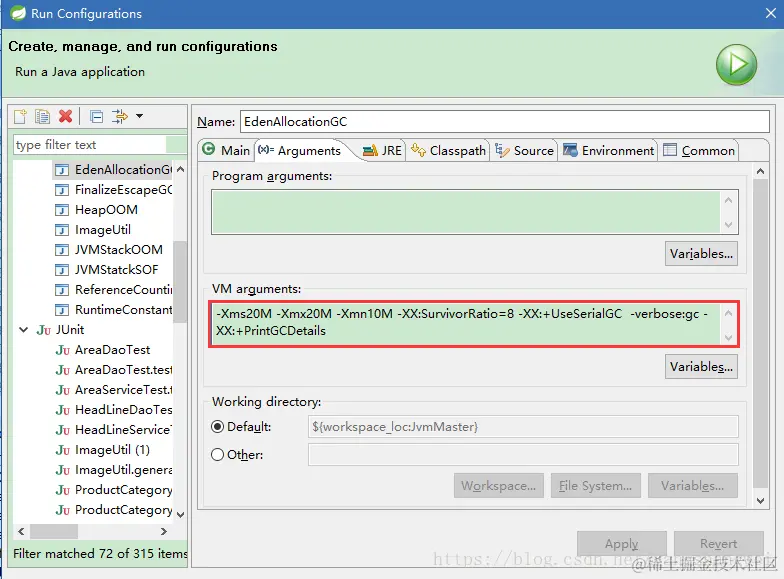The height and width of the screenshot is (579, 784).
Task: Click Variables button in Working directory section
Action: click(692, 486)
